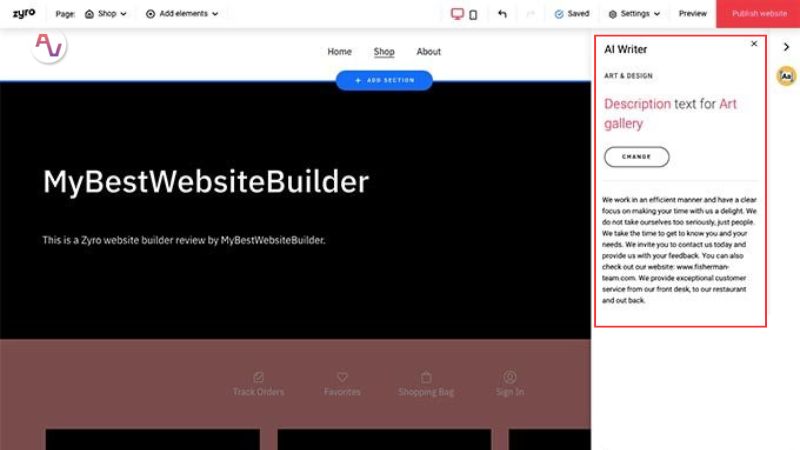800x450 pixels.
Task: Close the AI Writer panel
Action: (x=754, y=44)
